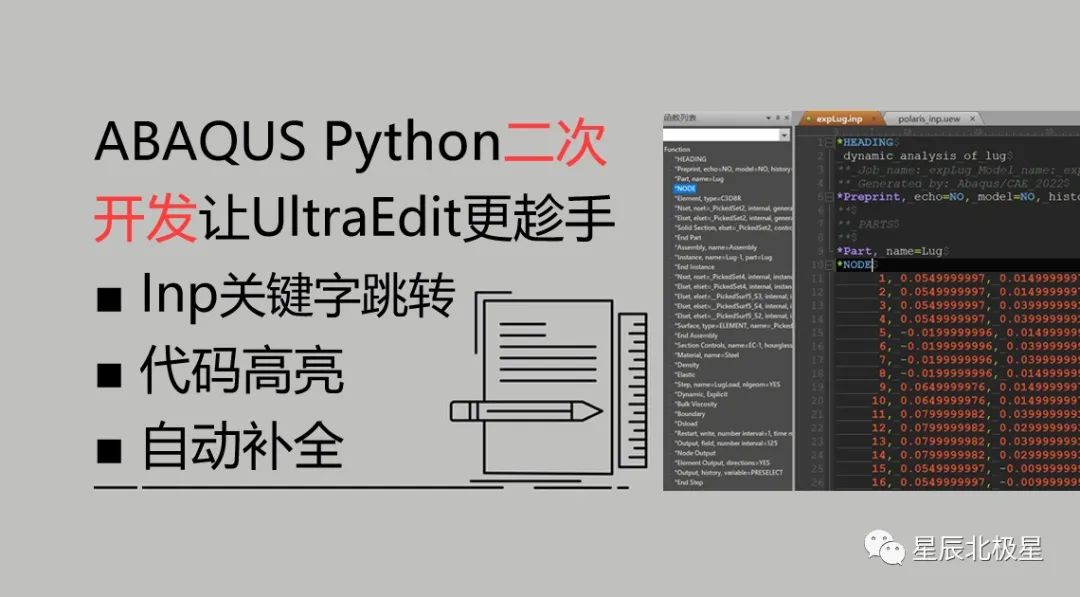Select the Function root node
Image resolution: width=1080 pixels, height=597 pixels.
[x=677, y=149]
